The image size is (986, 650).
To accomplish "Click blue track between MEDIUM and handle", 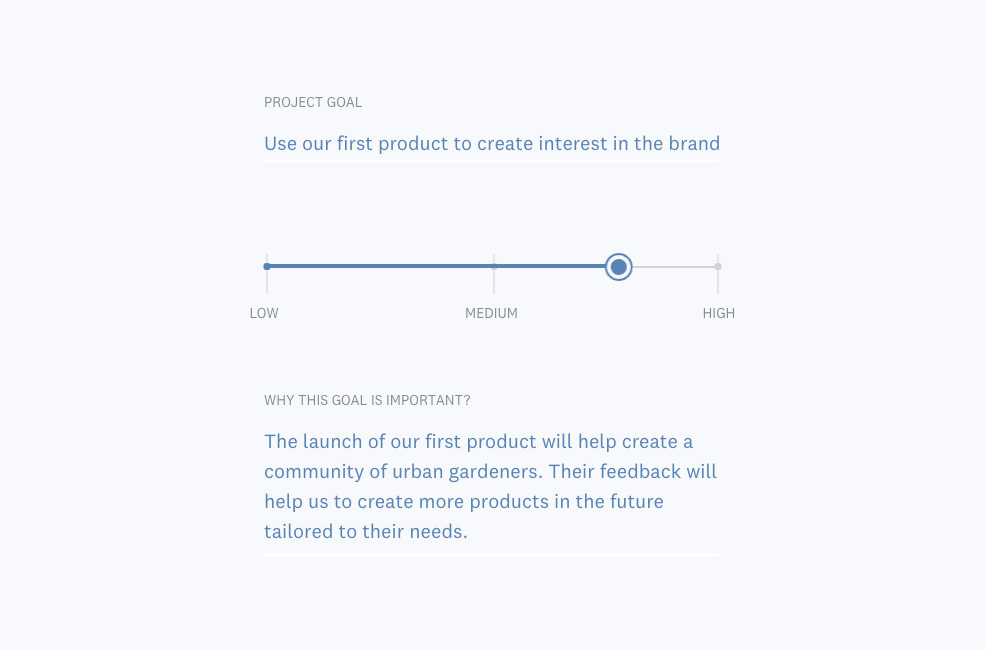I will pos(551,267).
